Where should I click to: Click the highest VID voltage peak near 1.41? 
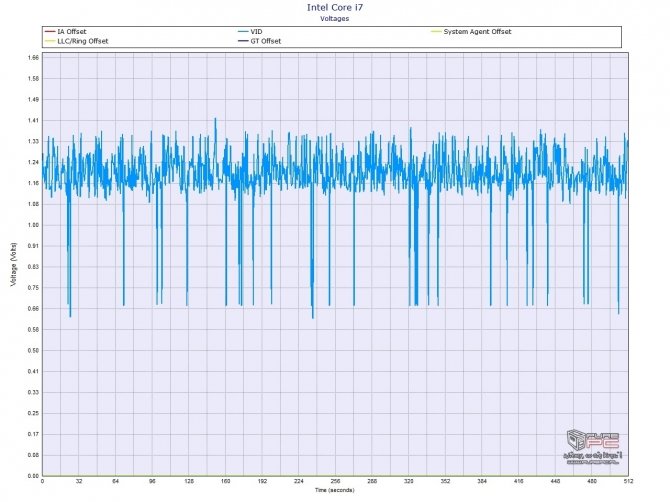tap(215, 119)
